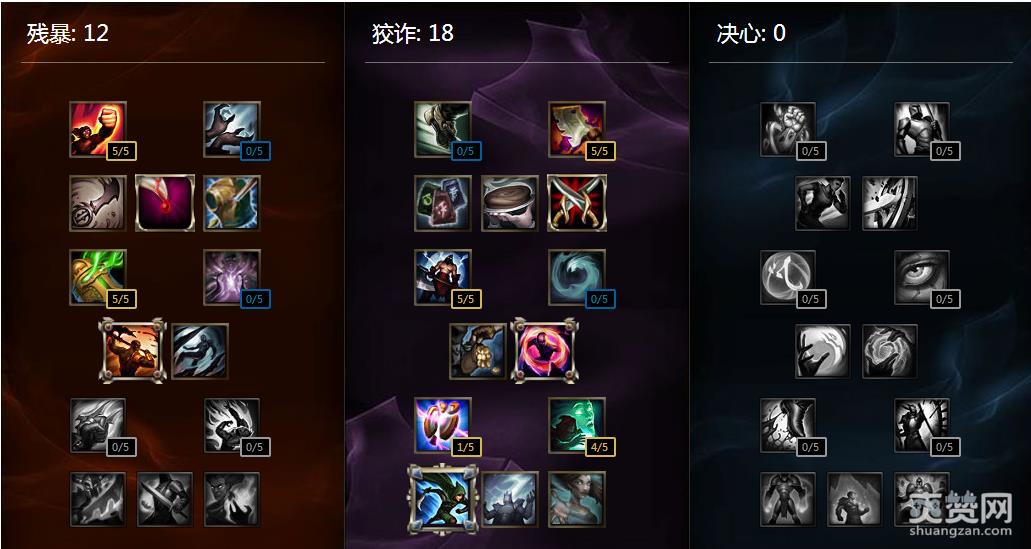
Task: Add a point to Precision shield mastery 1/5
Action: 443,425
